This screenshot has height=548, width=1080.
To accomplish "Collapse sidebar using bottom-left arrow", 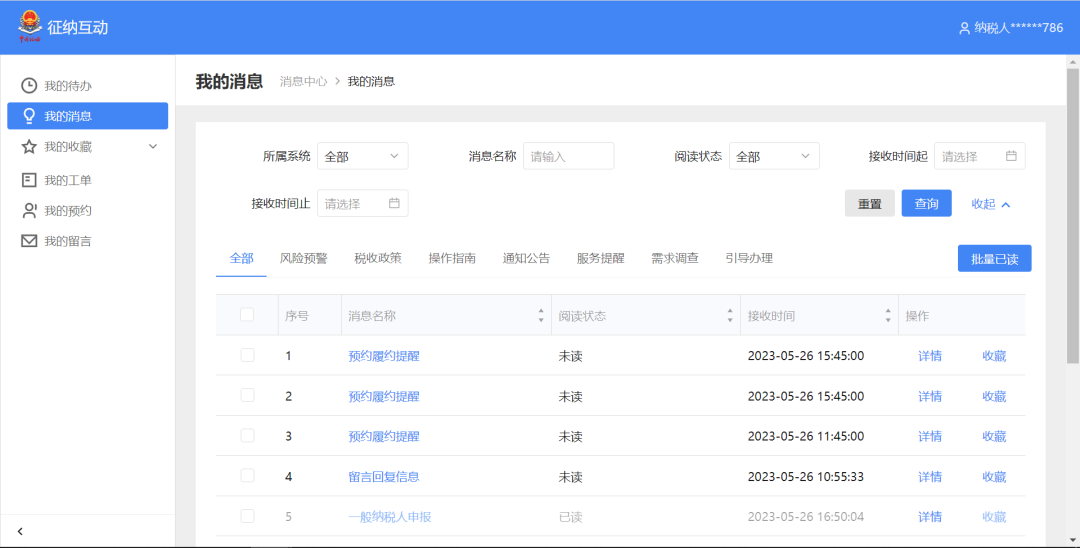I will click(x=20, y=531).
